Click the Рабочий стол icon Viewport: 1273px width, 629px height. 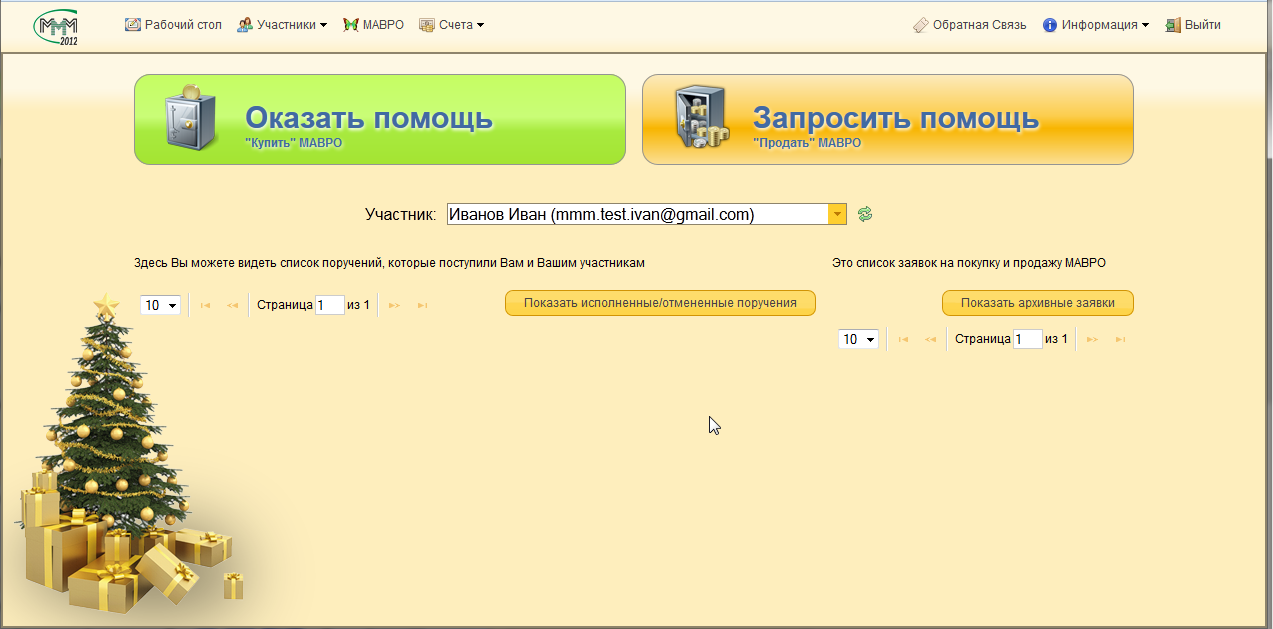pyautogui.click(x=132, y=25)
